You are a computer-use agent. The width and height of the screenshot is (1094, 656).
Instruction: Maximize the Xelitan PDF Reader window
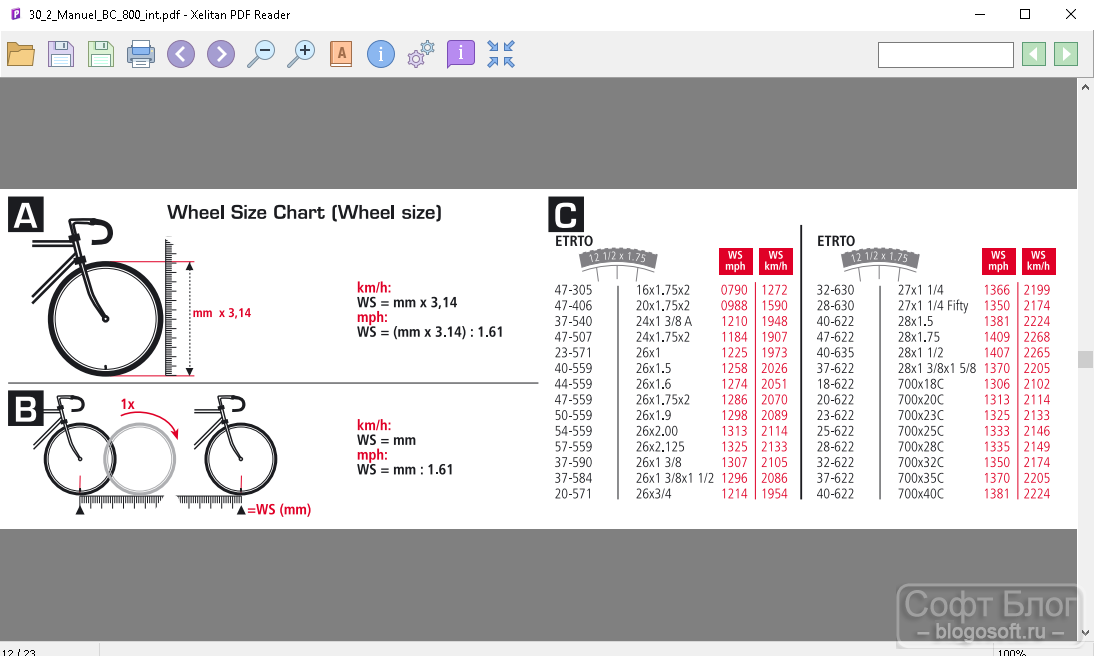1025,14
